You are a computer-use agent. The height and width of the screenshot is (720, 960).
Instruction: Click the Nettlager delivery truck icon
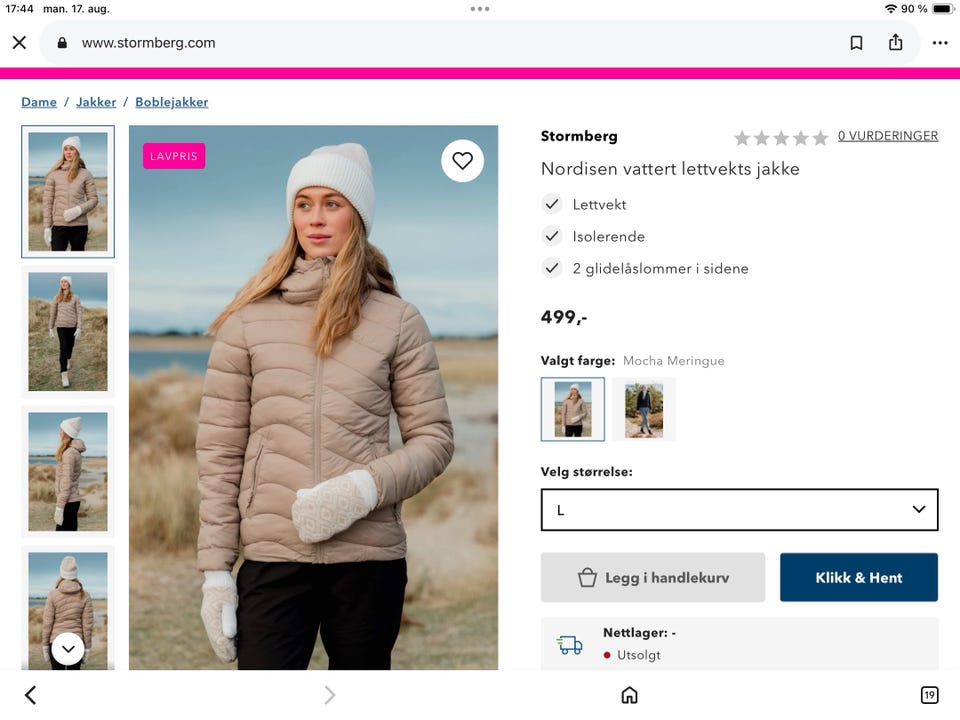tap(569, 645)
